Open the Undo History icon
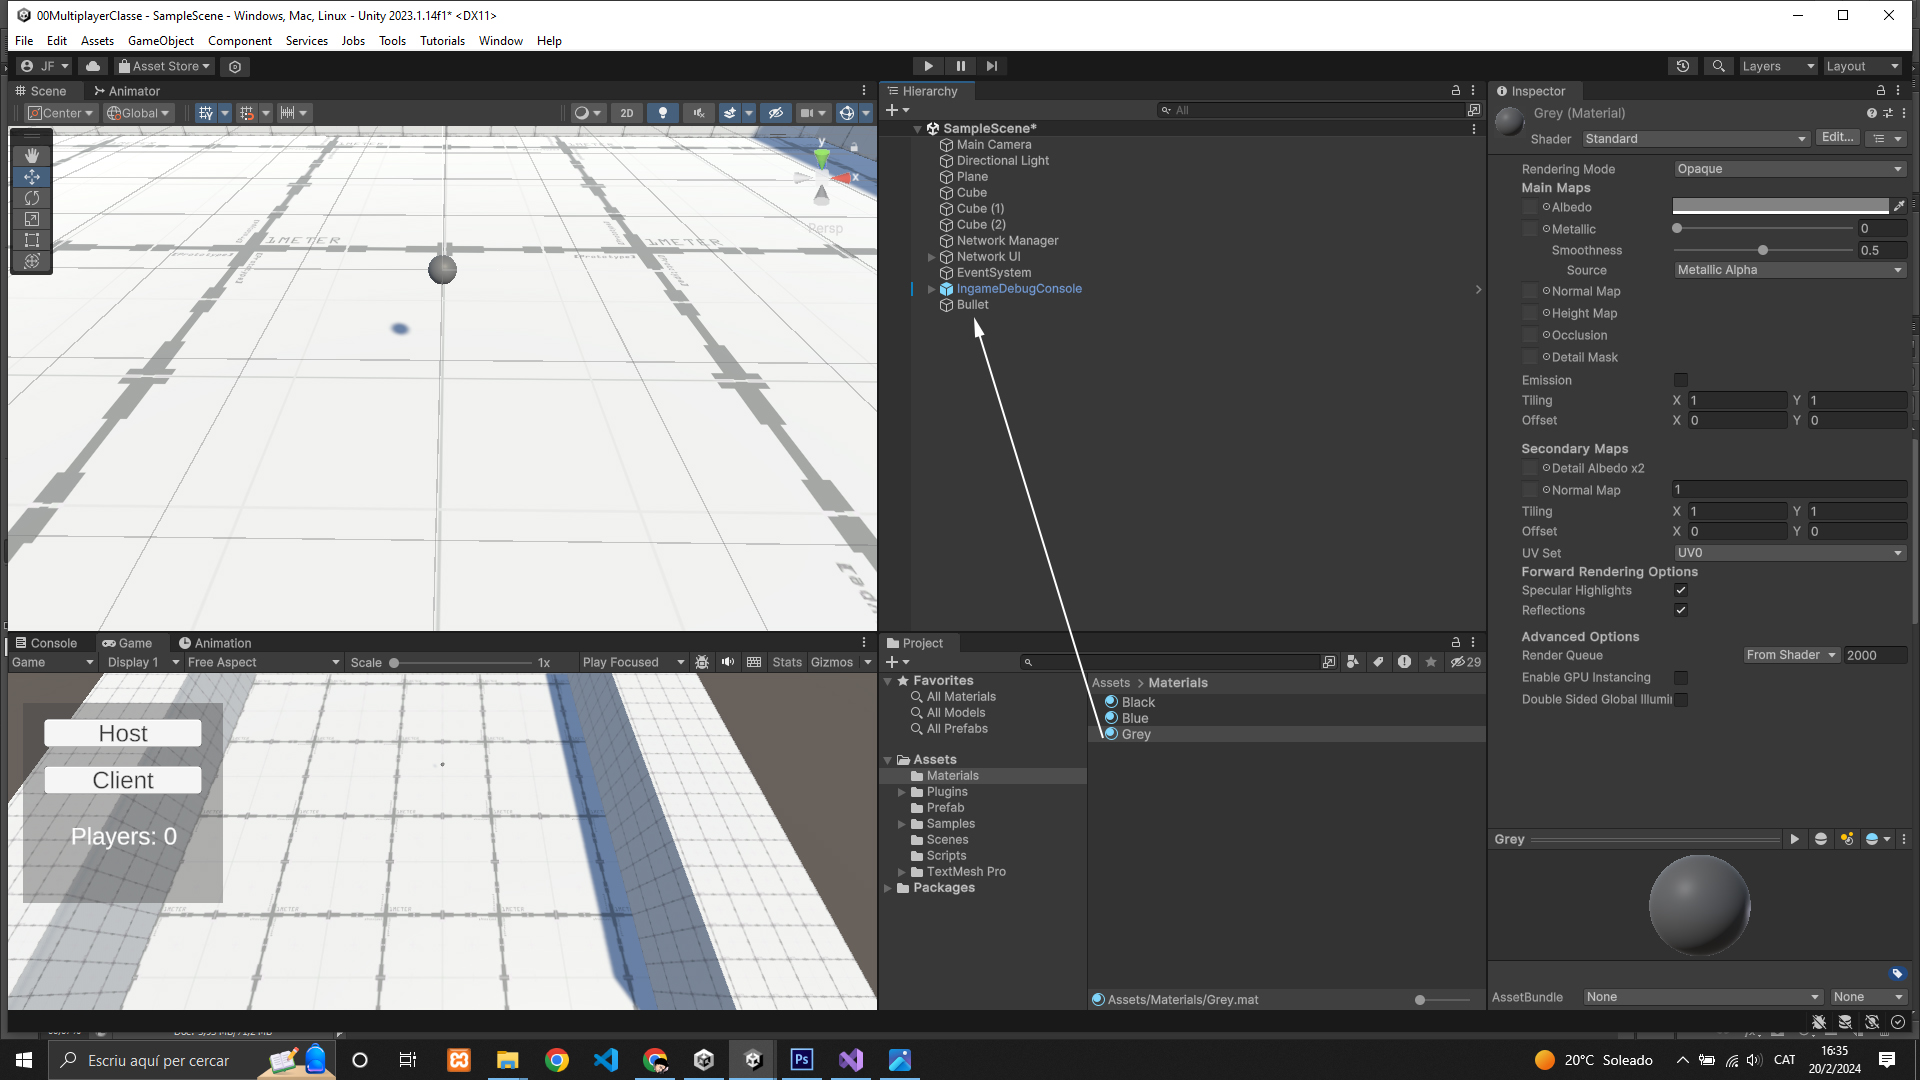Viewport: 1920px width, 1080px height. click(x=1683, y=66)
